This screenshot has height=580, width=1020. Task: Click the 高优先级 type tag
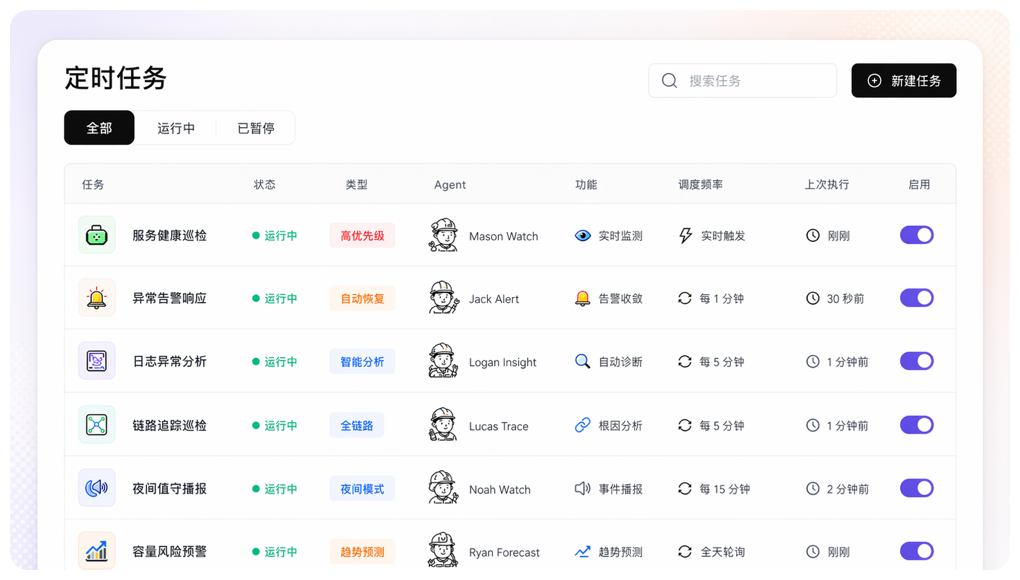point(362,235)
